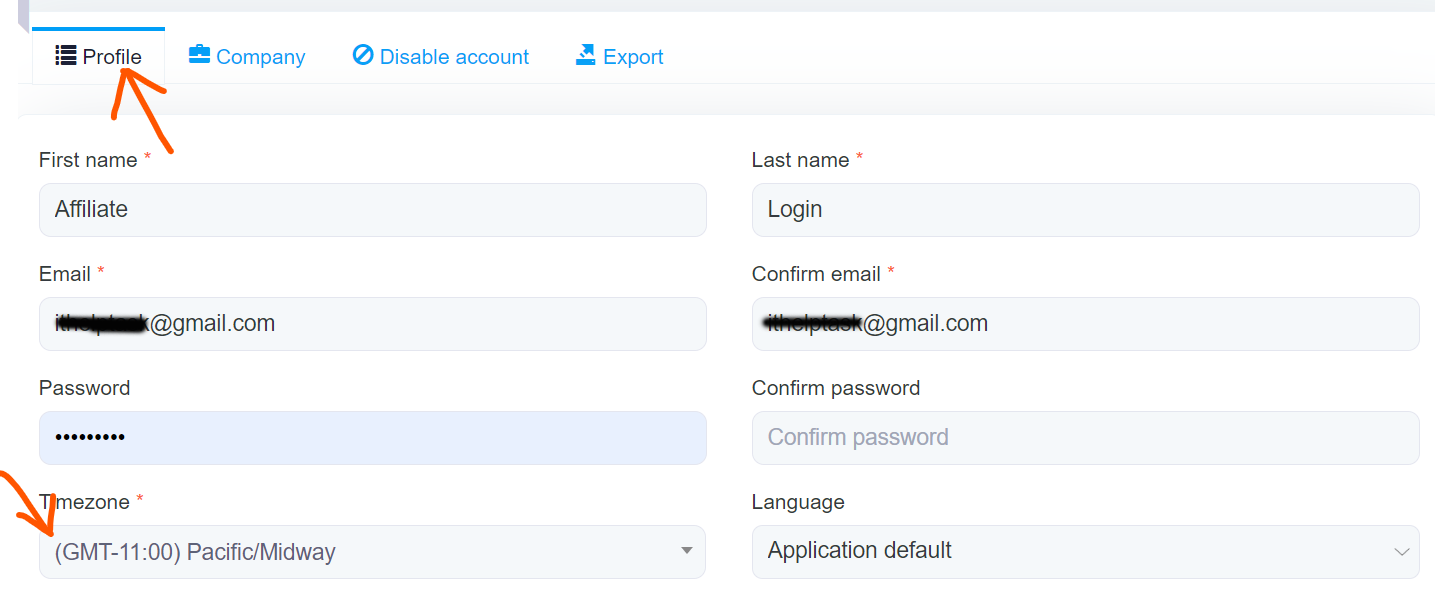This screenshot has height=597, width=1441.
Task: Click the list icon on Profile tab
Action: (66, 56)
